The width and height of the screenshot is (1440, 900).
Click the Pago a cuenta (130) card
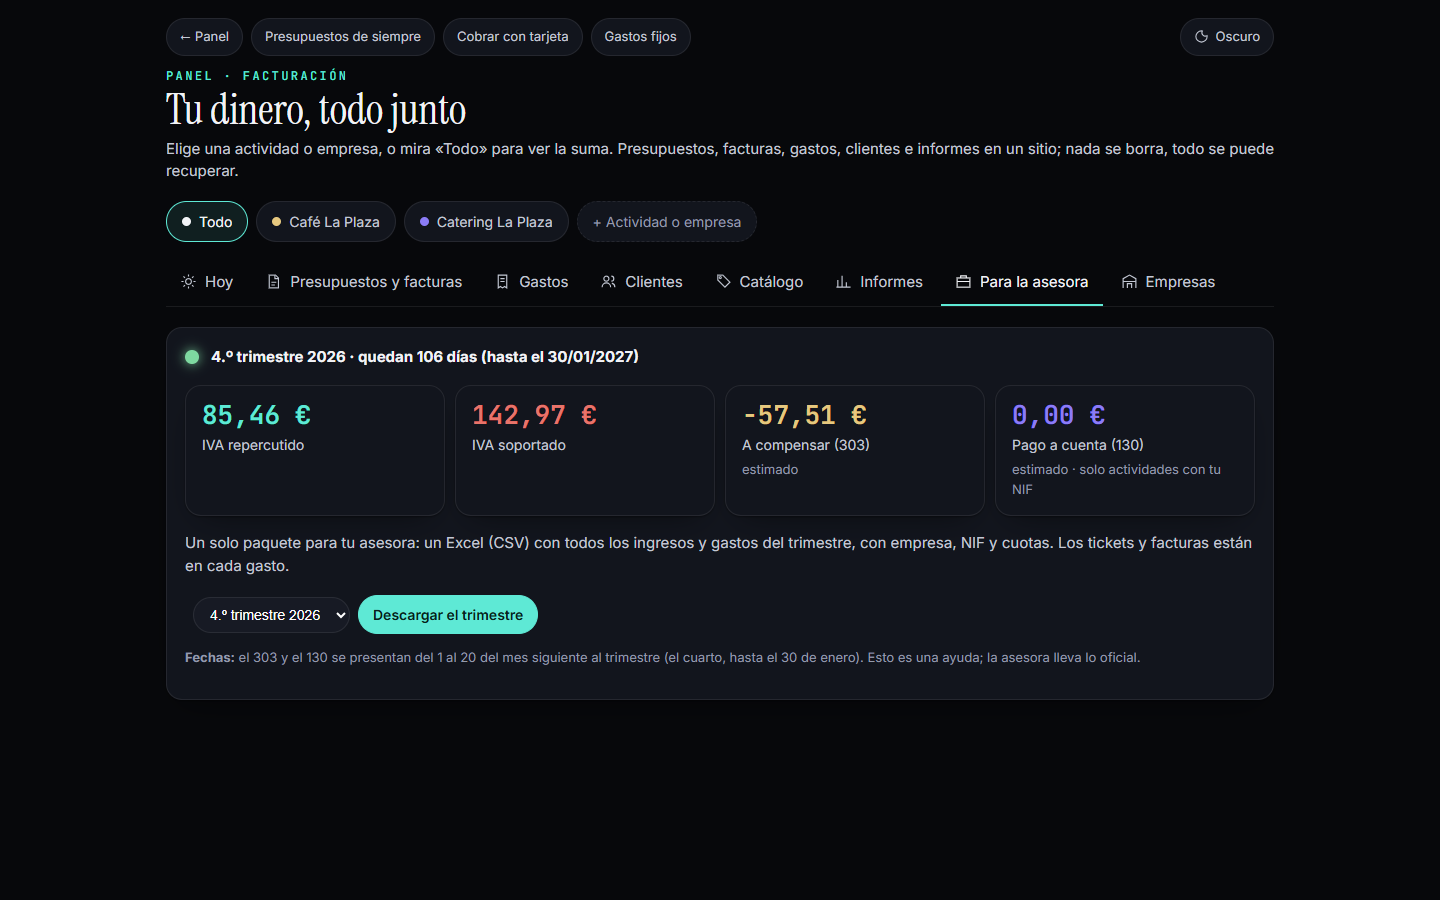click(1125, 450)
